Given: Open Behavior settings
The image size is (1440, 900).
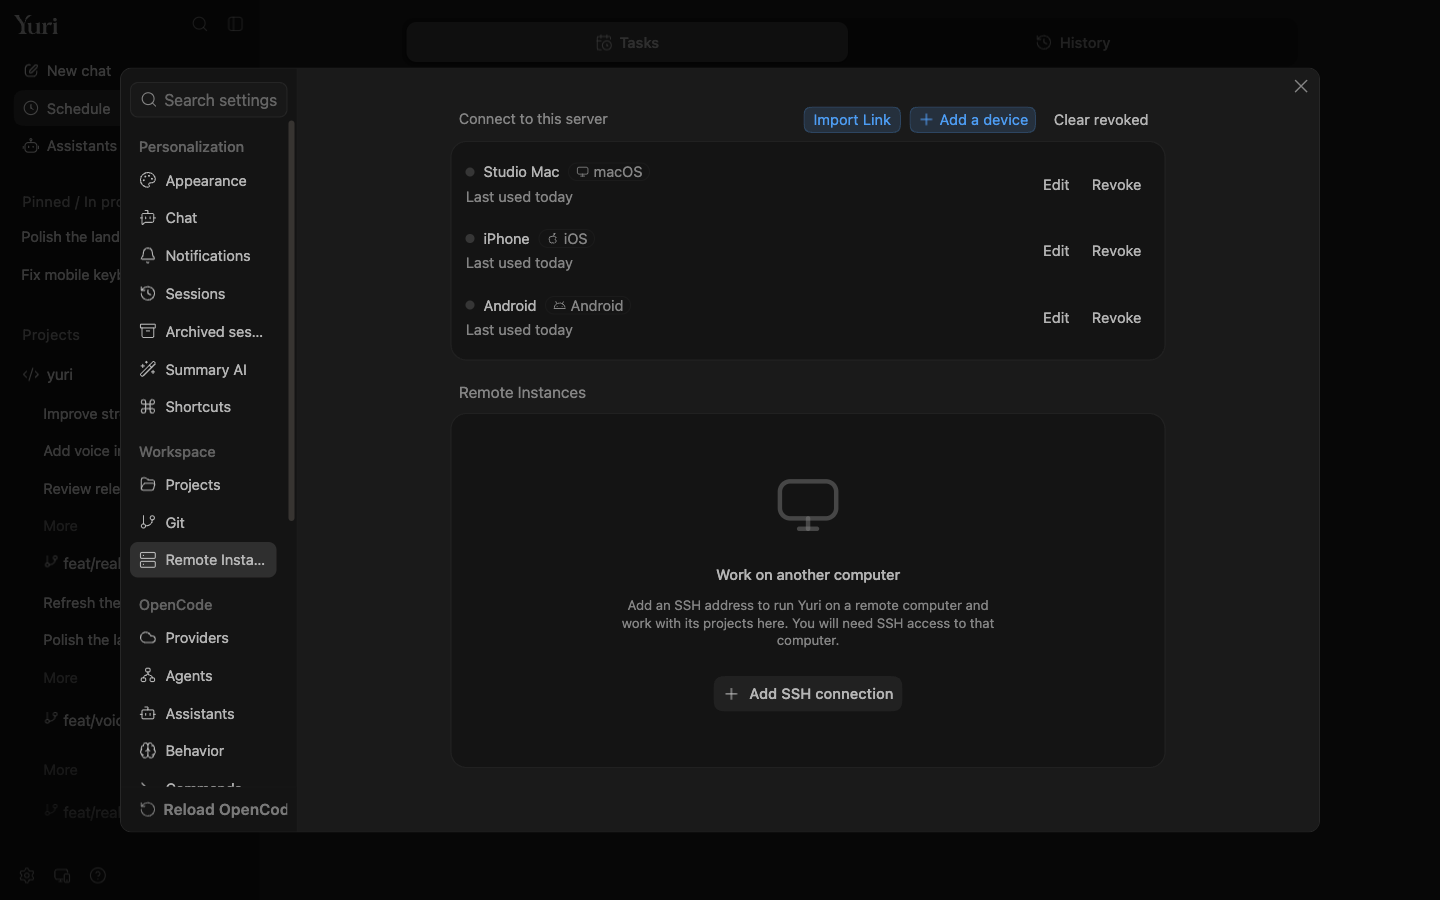Looking at the screenshot, I should coord(203,751).
